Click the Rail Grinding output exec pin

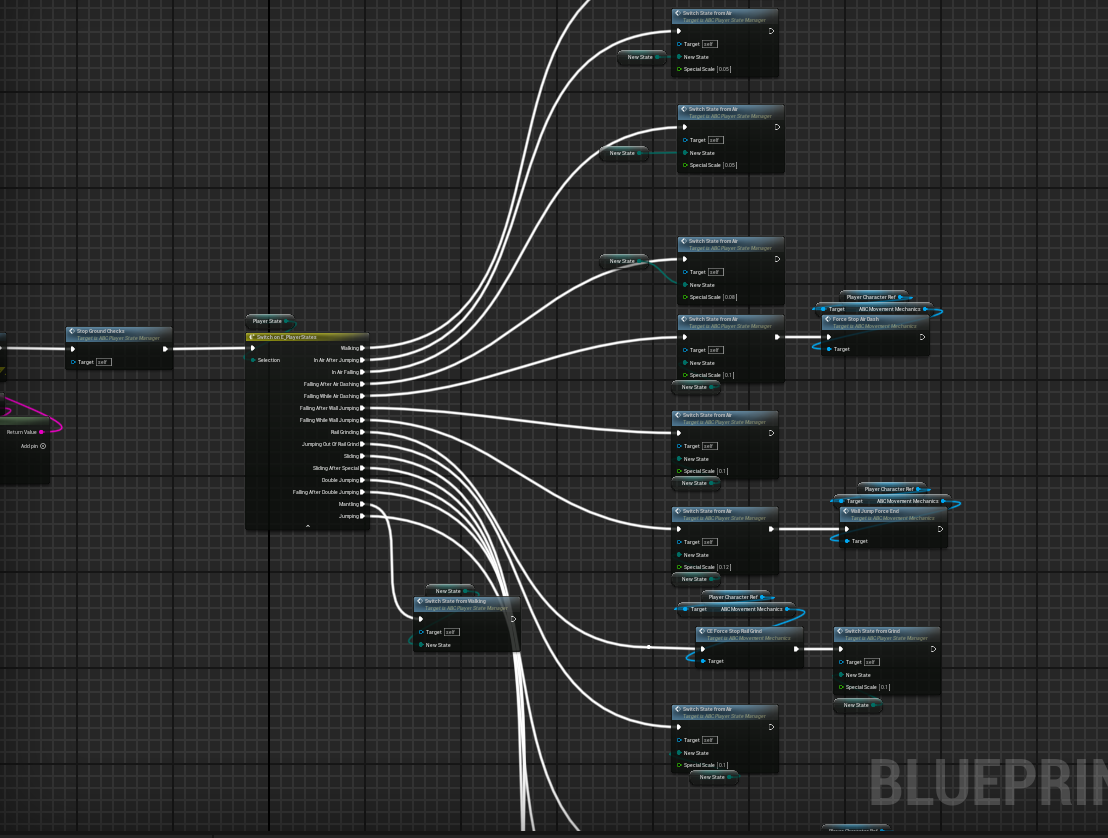click(363, 432)
